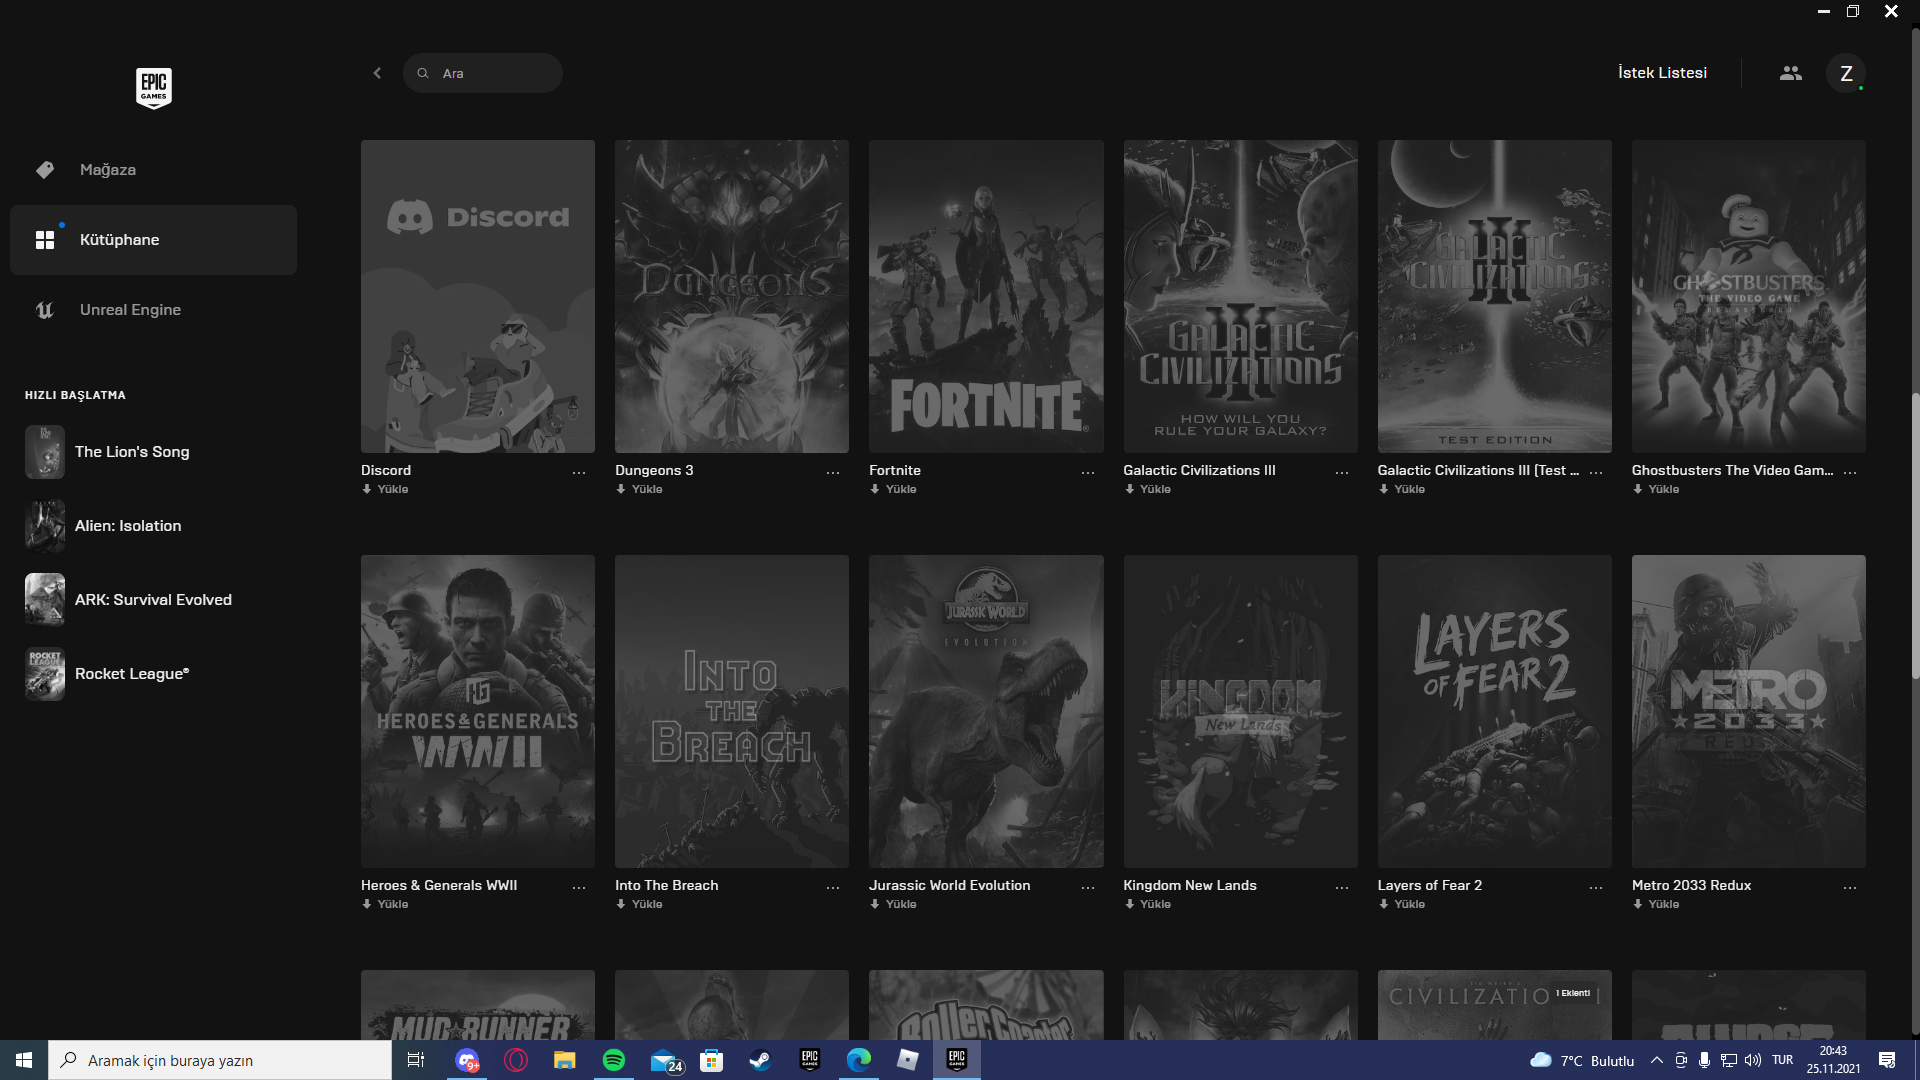Click Yükle under Metro 2033 Redux
This screenshot has height=1080, width=1920.
(1656, 904)
